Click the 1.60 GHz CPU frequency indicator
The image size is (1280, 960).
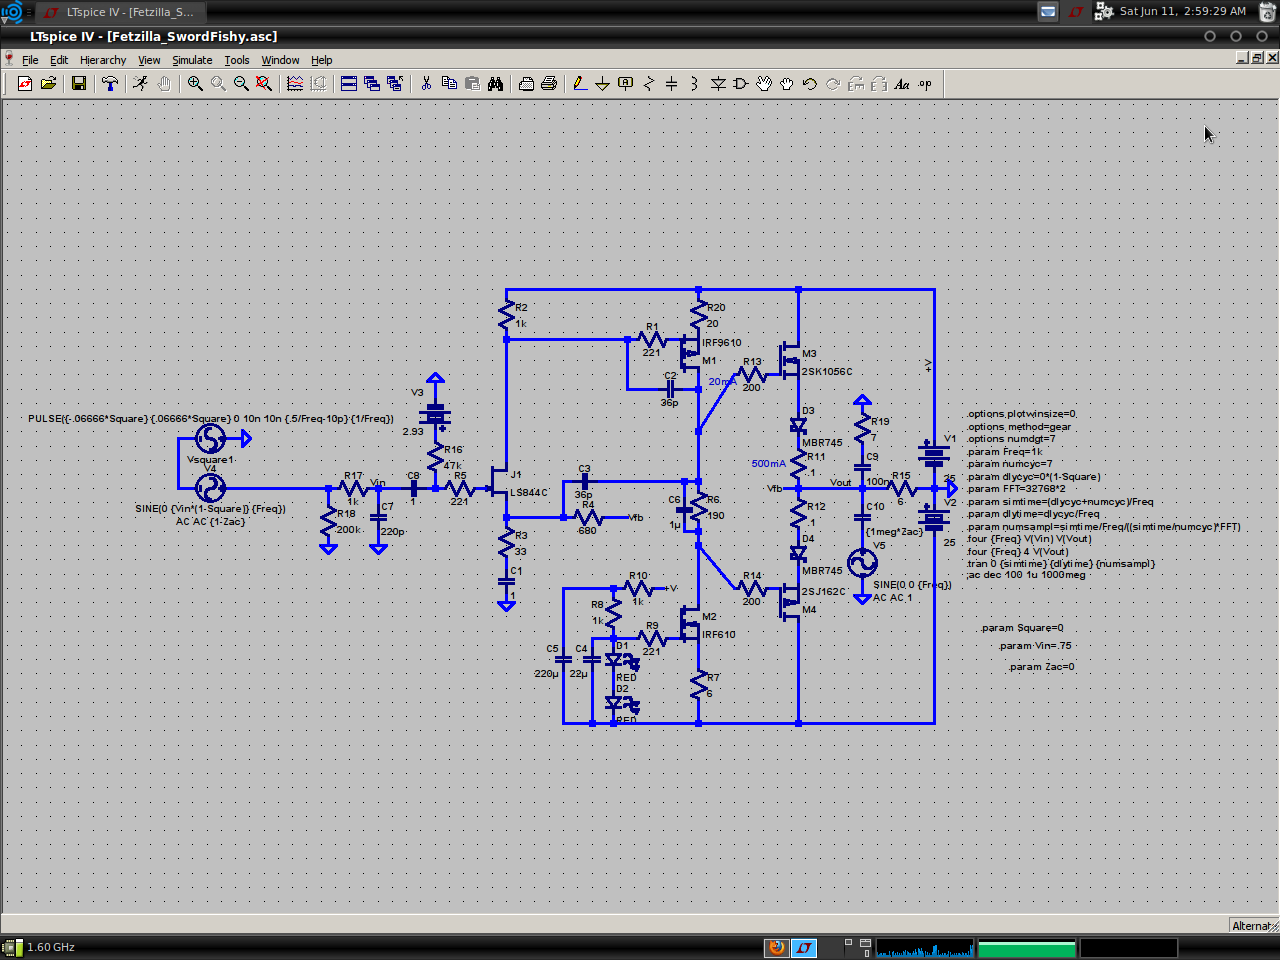(x=51, y=947)
